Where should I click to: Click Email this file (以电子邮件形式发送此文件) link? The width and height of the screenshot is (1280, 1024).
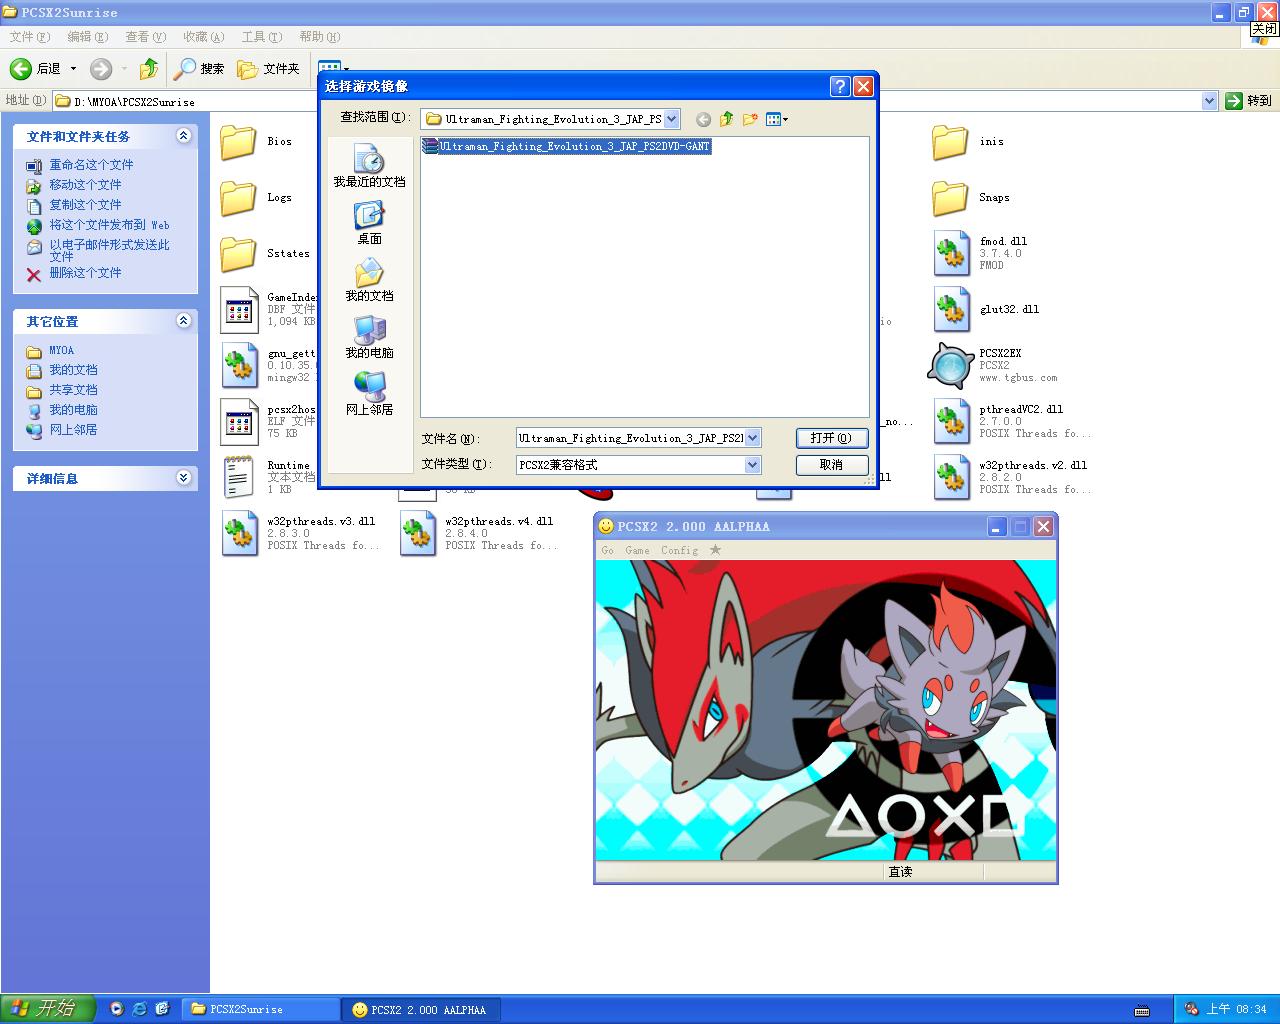[109, 250]
